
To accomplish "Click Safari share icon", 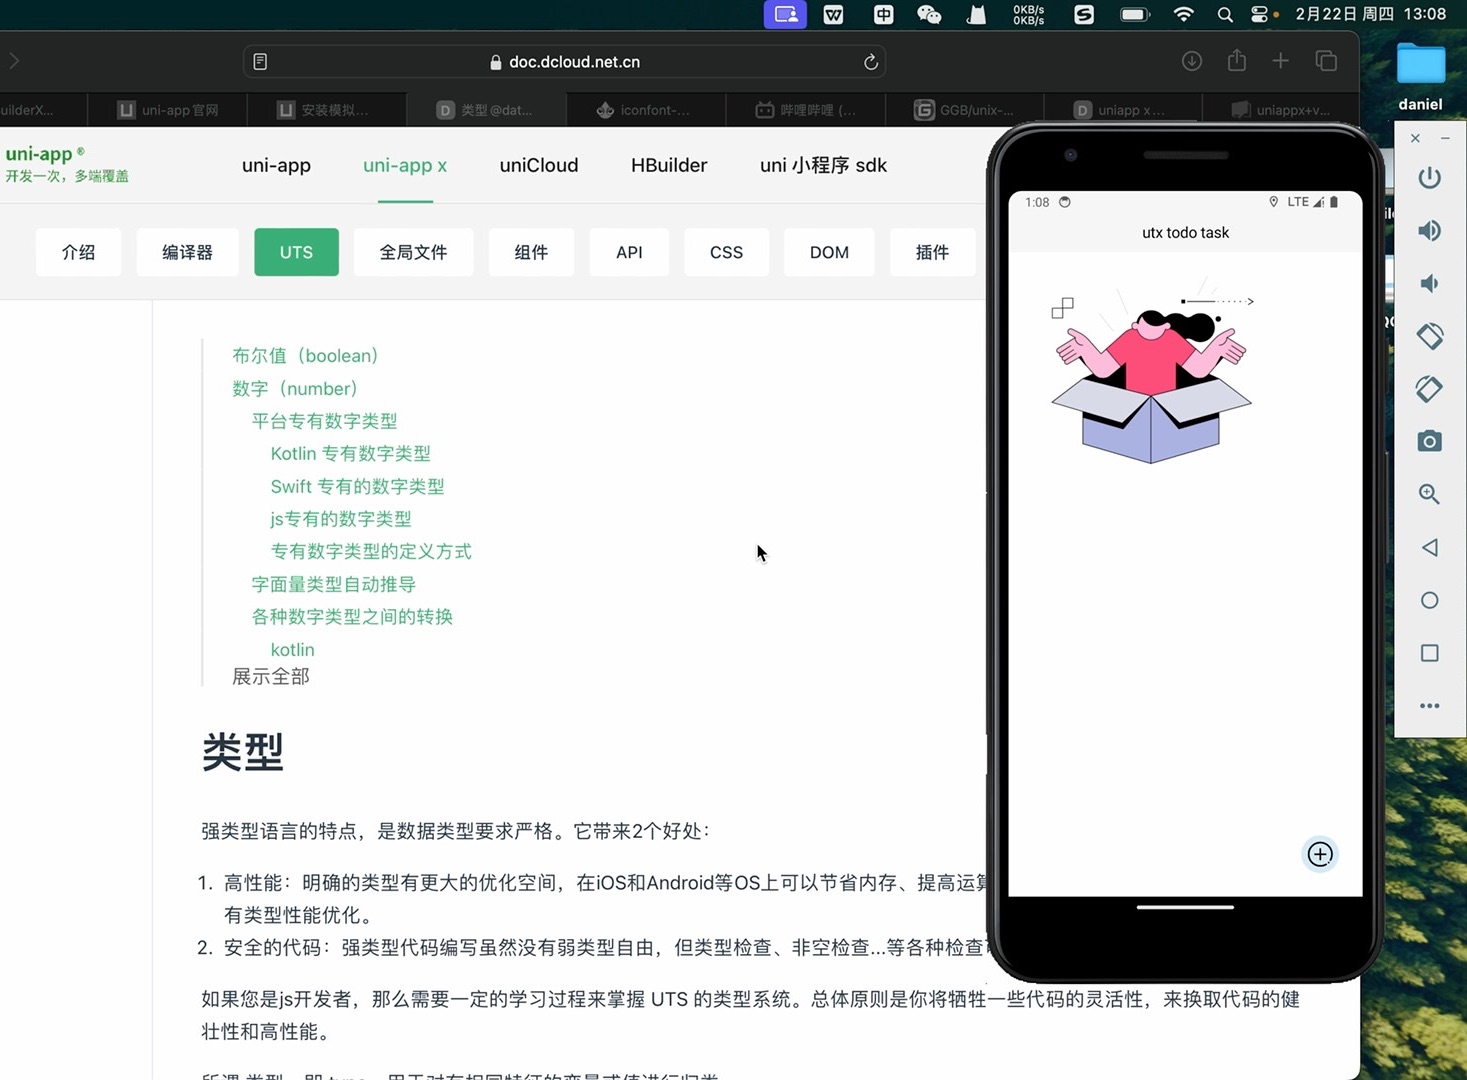I will [x=1237, y=60].
